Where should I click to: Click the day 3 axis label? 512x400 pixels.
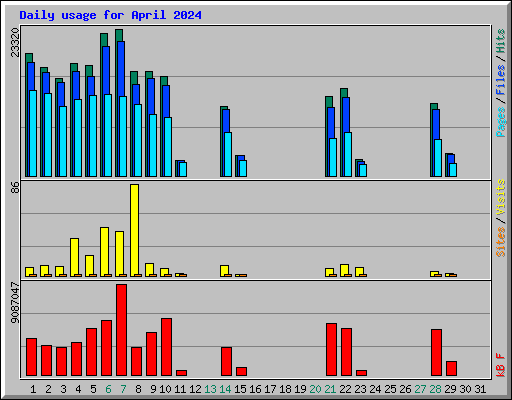click(x=63, y=389)
